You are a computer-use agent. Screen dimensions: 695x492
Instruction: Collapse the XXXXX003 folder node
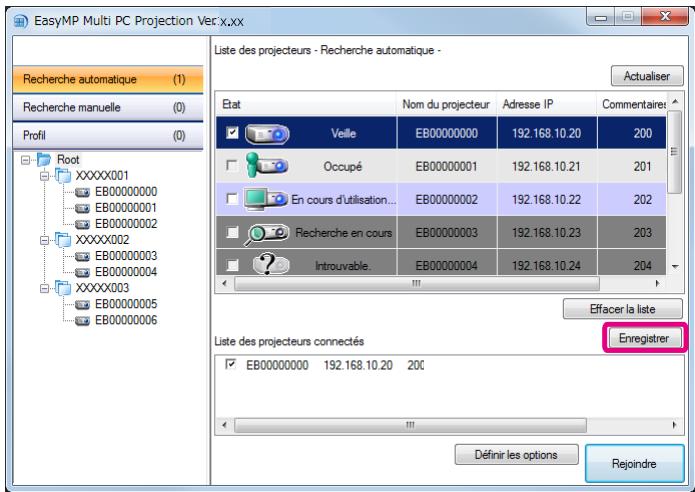[44, 289]
